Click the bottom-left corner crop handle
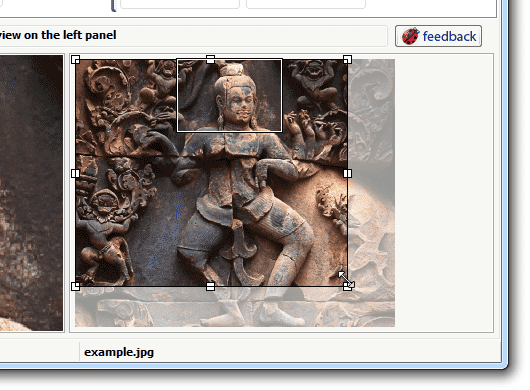 (x=76, y=286)
